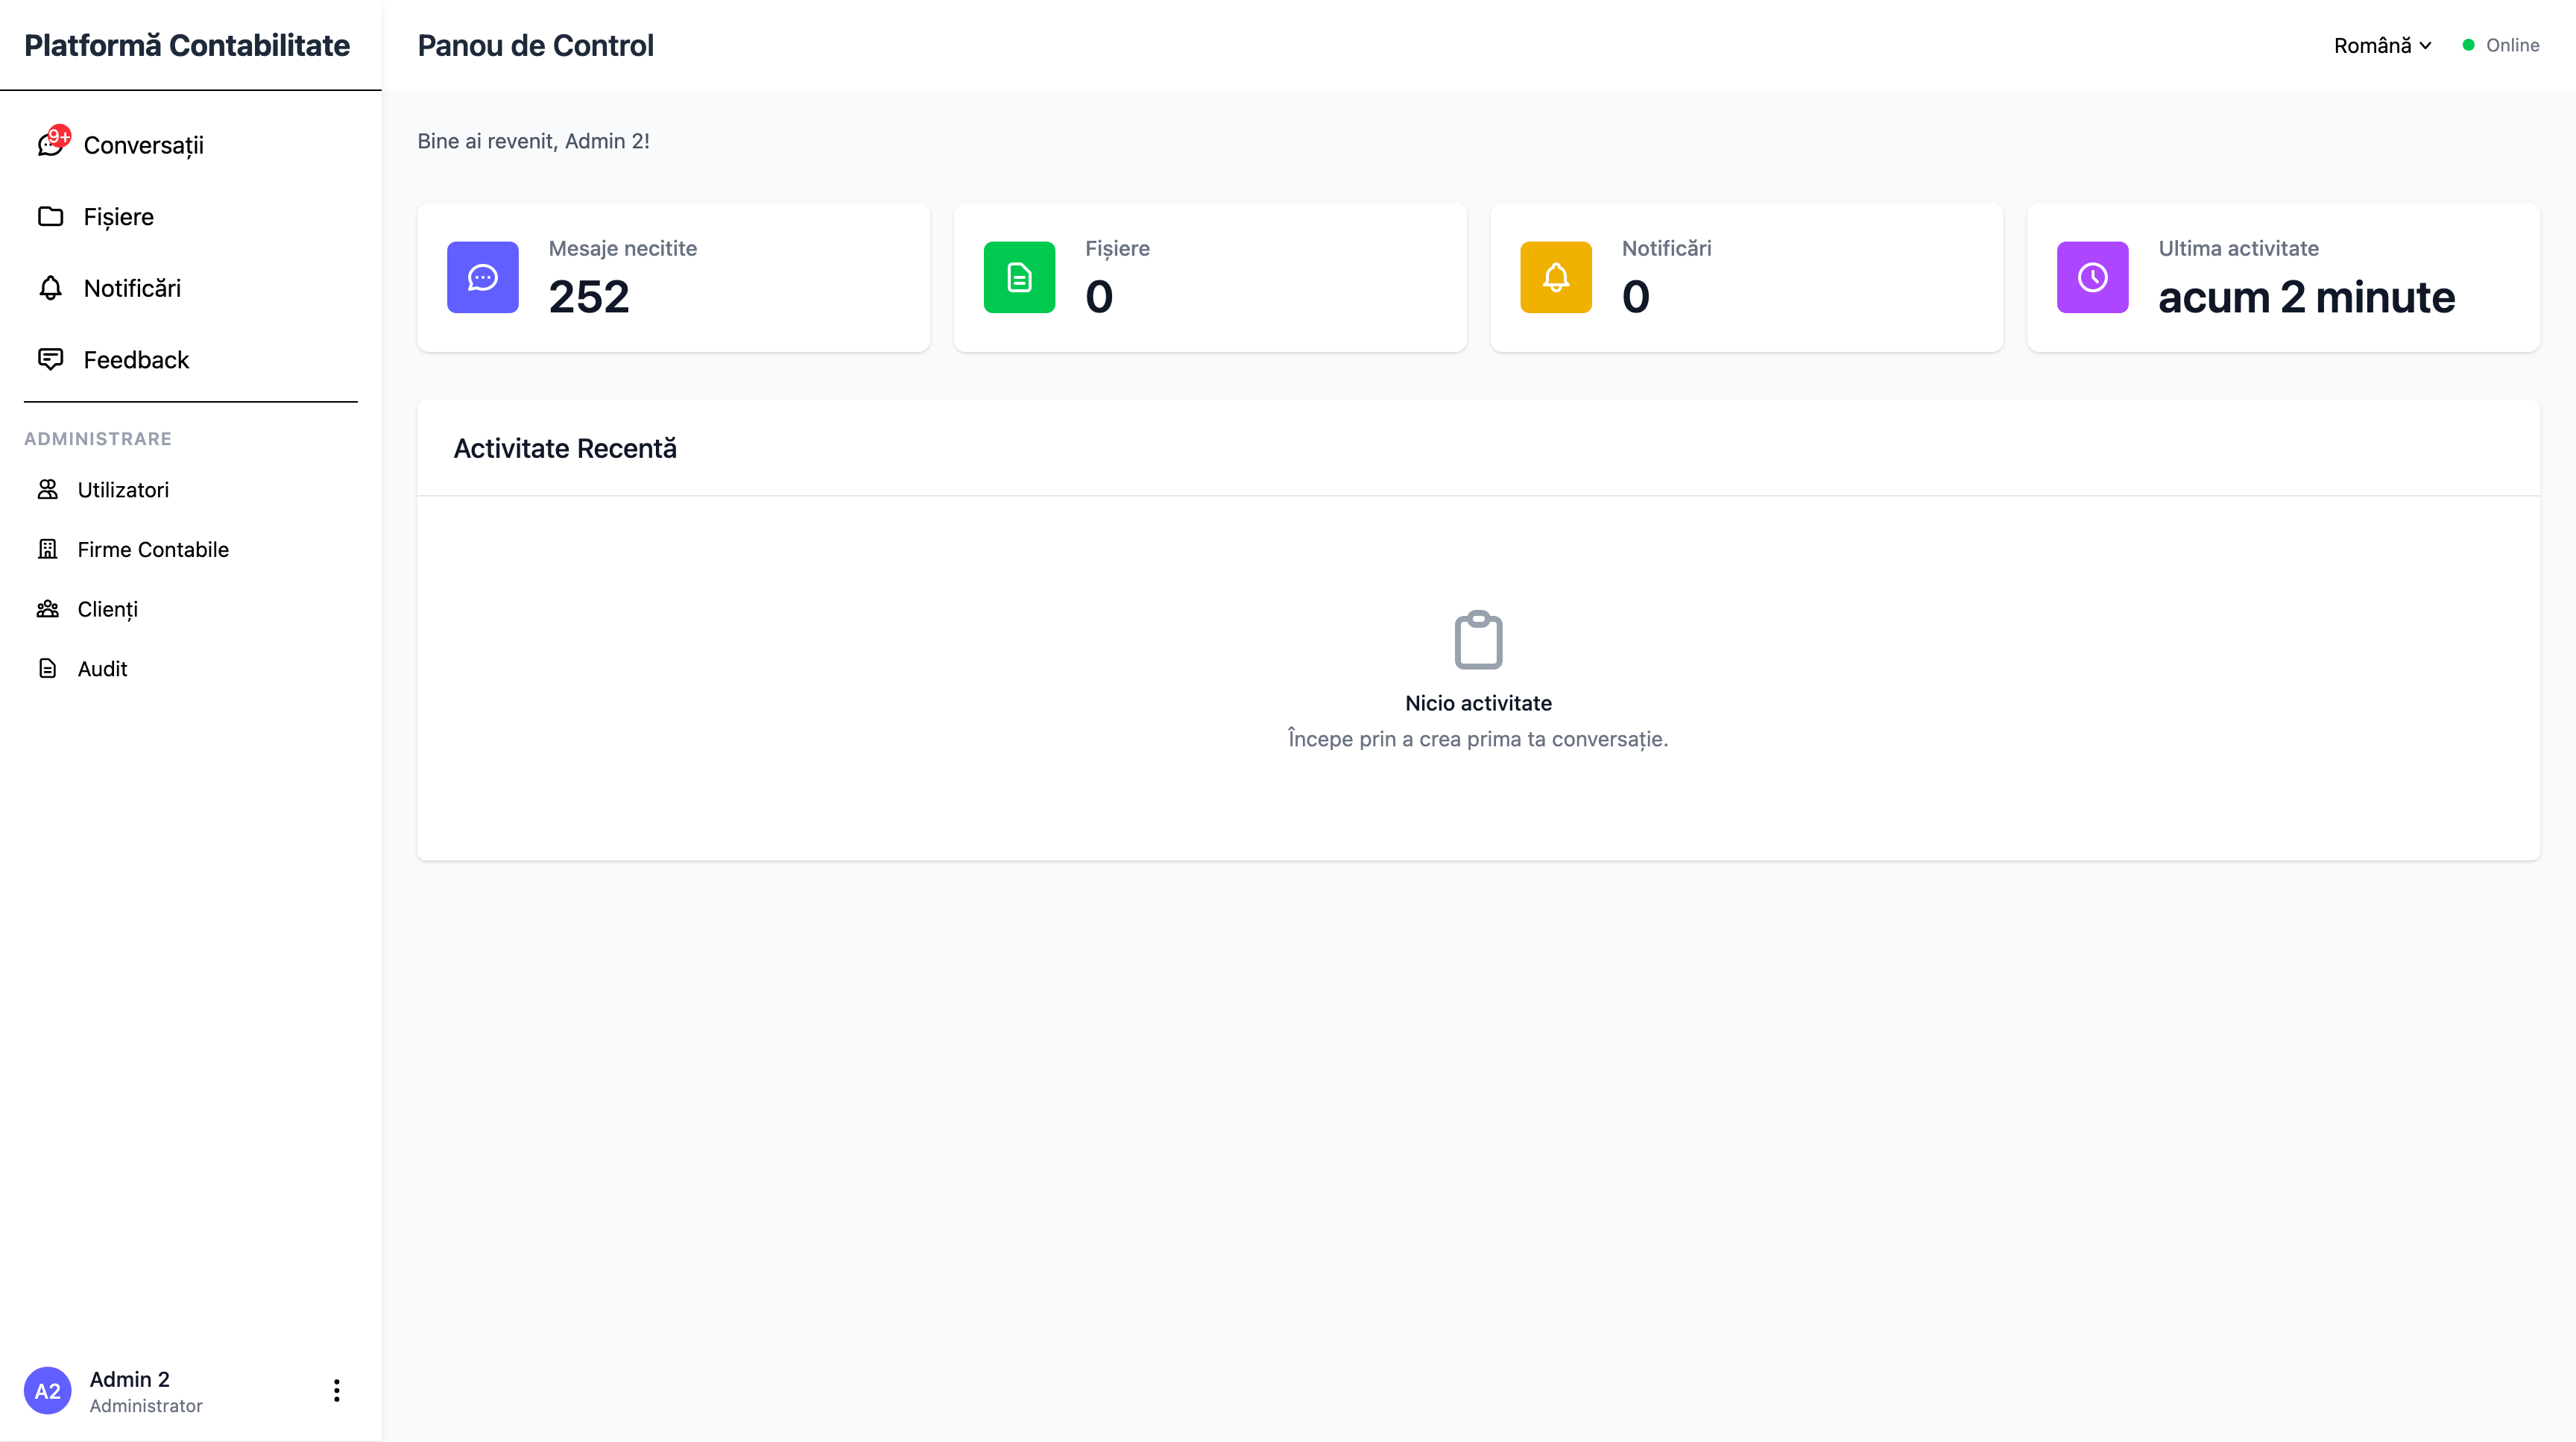Select the Fișiere folder icon in sidebar

click(51, 216)
